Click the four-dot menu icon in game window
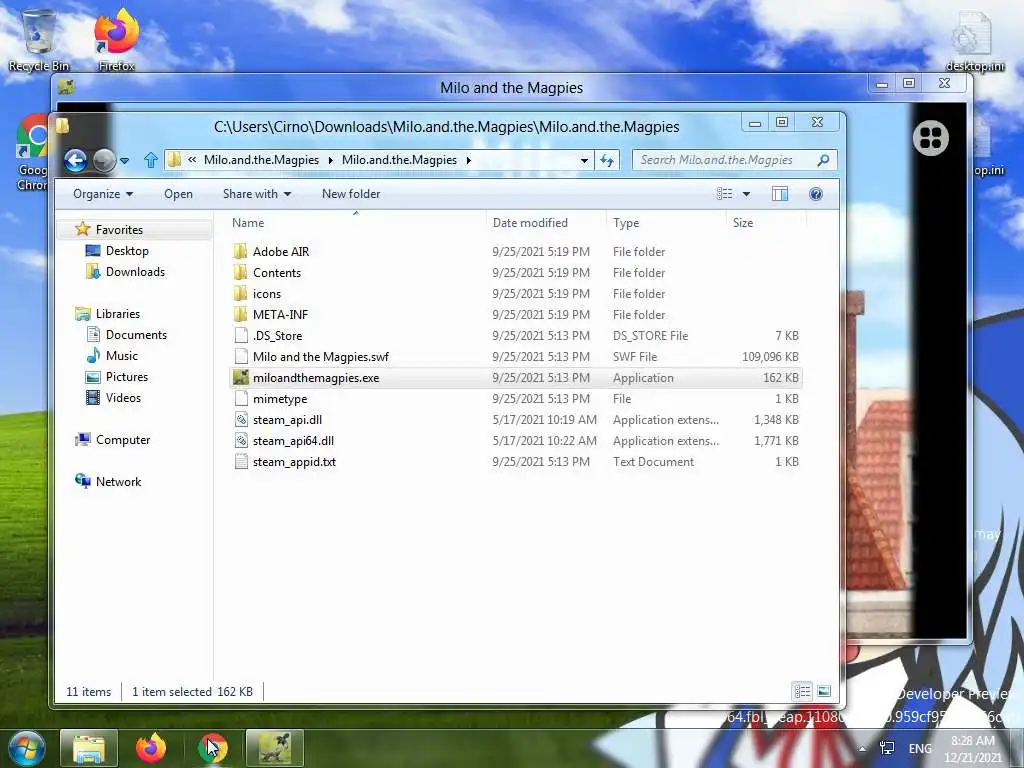Screen dimensions: 1024x768 click(931, 138)
